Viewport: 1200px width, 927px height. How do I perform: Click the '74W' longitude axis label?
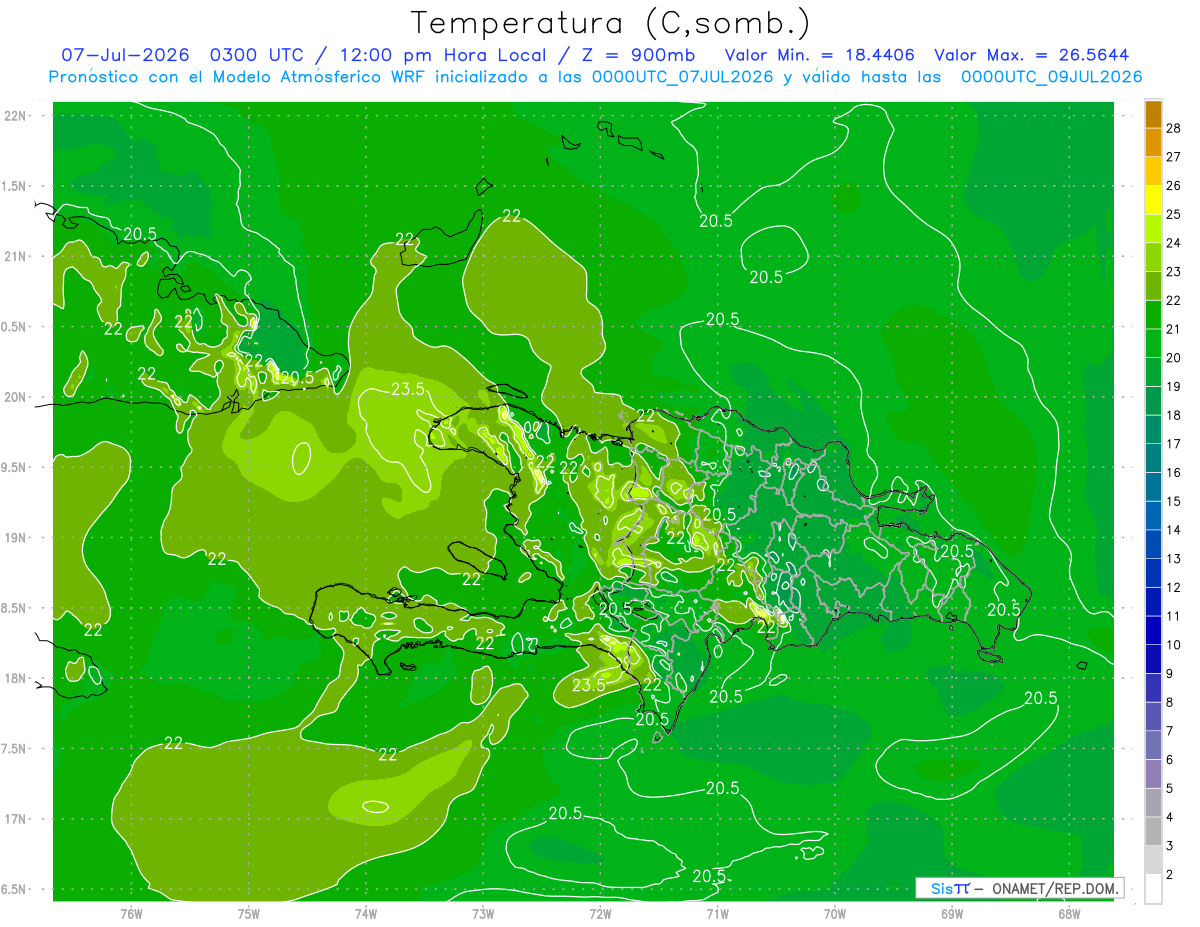click(366, 913)
